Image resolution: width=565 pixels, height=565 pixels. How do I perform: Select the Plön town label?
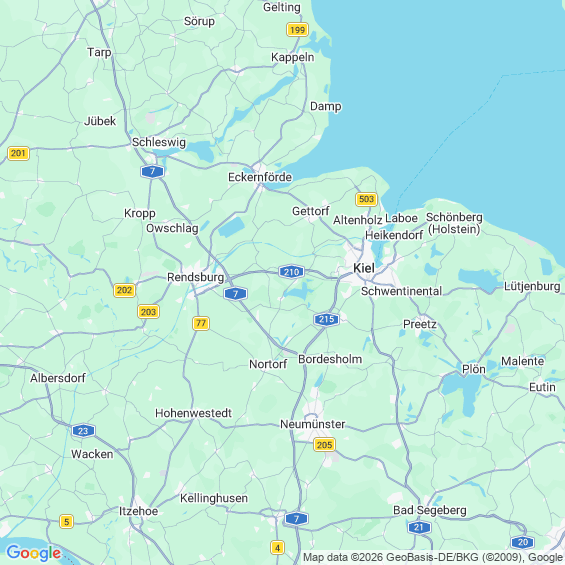474,369
